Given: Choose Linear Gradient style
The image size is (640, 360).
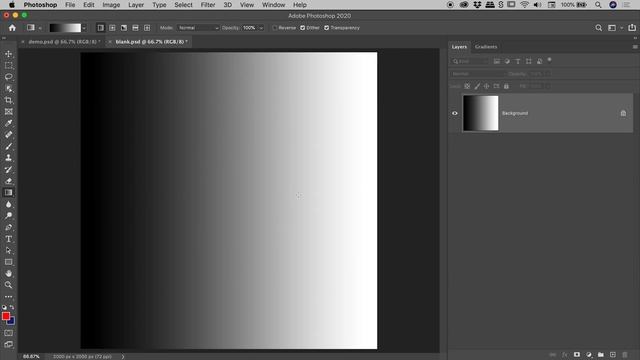Looking at the screenshot, I should [100, 28].
